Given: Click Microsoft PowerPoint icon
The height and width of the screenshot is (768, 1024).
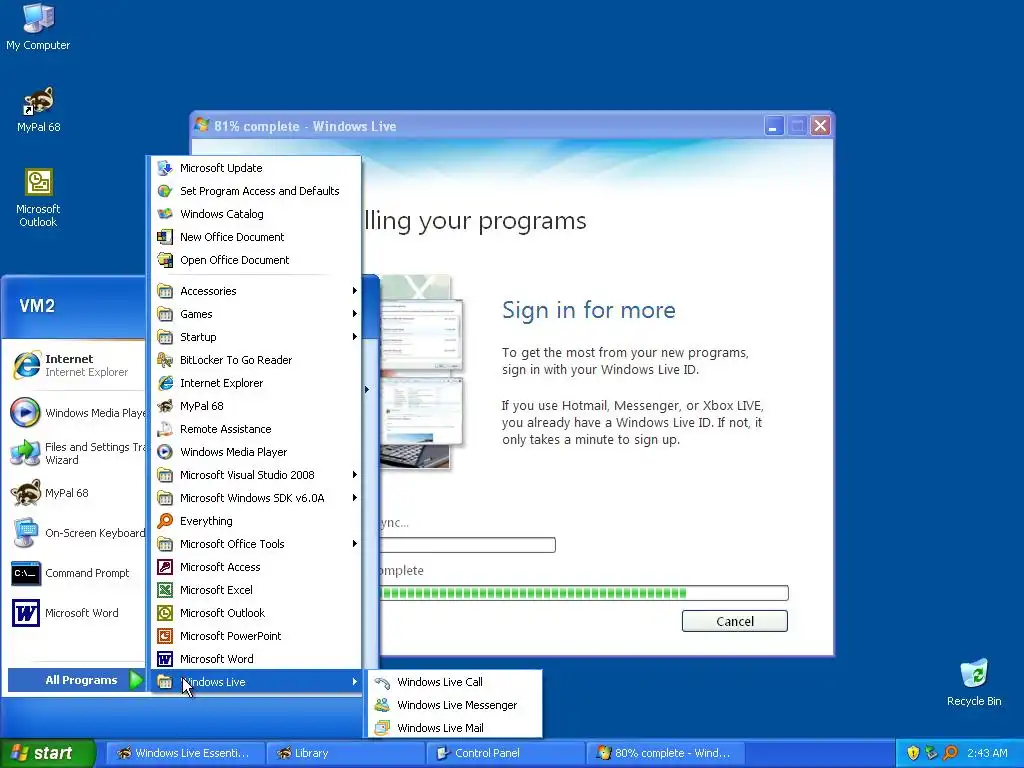Looking at the screenshot, I should tap(165, 635).
